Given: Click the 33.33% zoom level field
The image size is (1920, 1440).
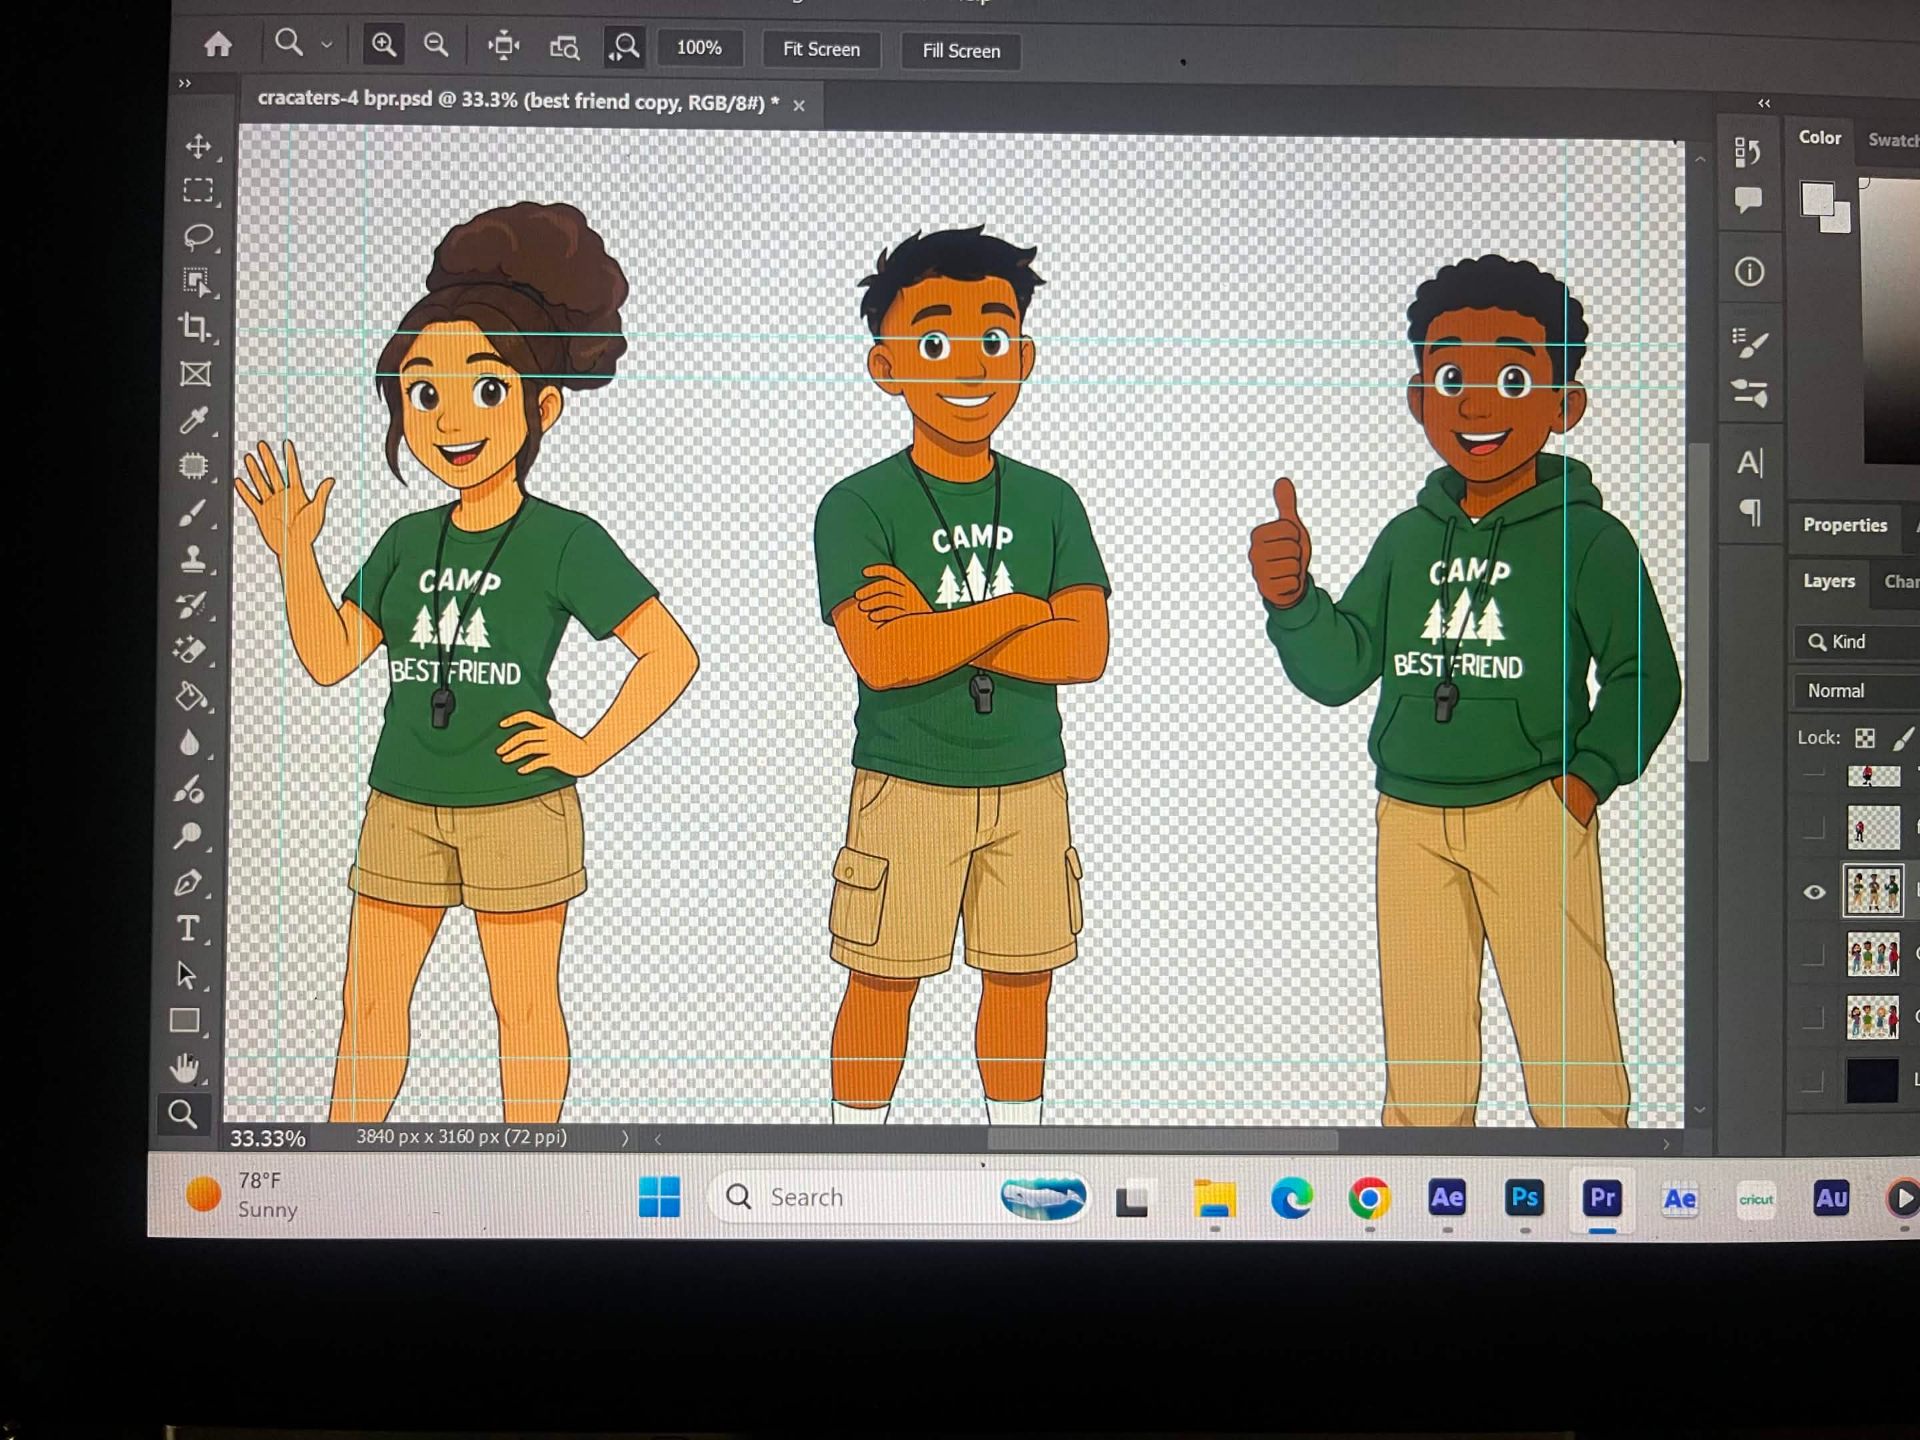Looking at the screenshot, I should [x=268, y=1138].
